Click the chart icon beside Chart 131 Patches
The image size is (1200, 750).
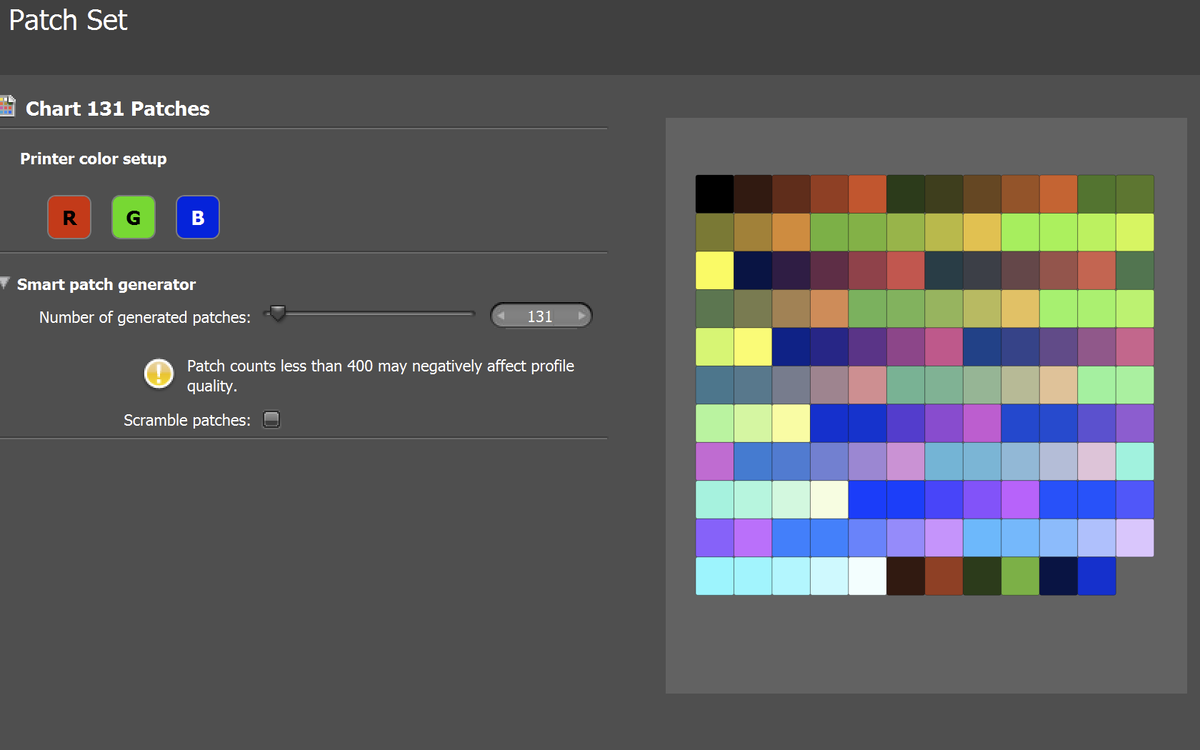pyautogui.click(x=8, y=107)
